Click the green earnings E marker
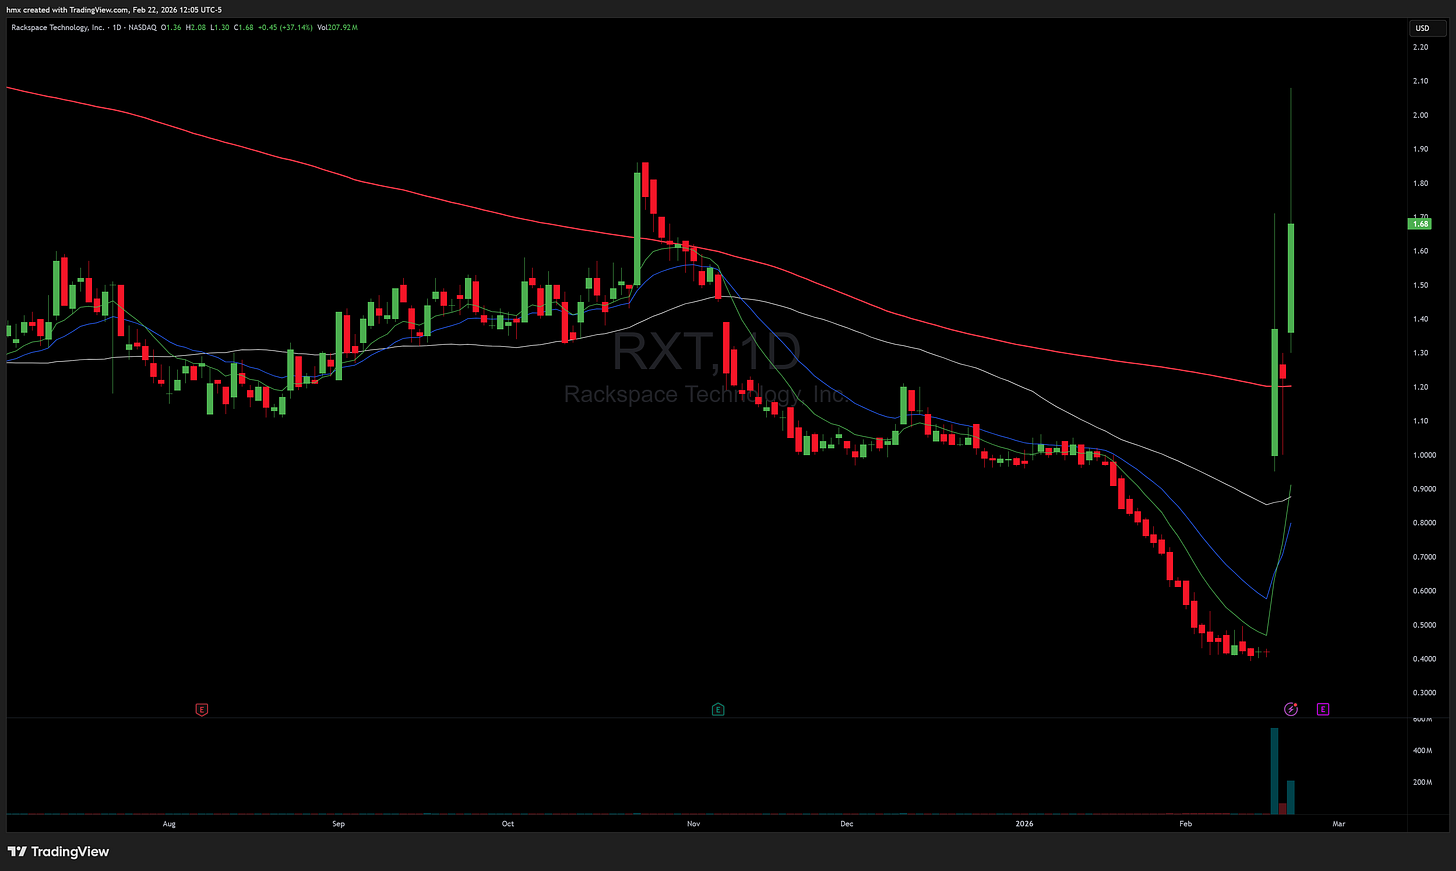 point(718,709)
